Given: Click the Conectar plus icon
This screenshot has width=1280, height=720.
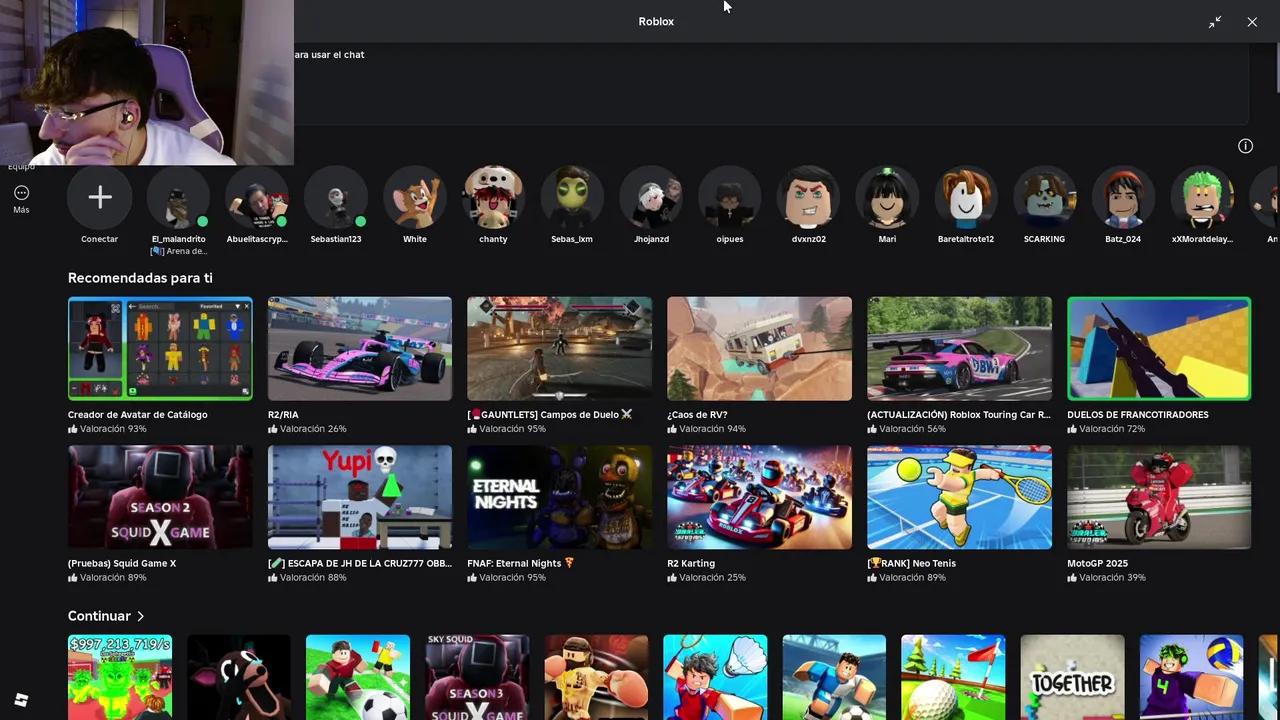Looking at the screenshot, I should (x=99, y=198).
